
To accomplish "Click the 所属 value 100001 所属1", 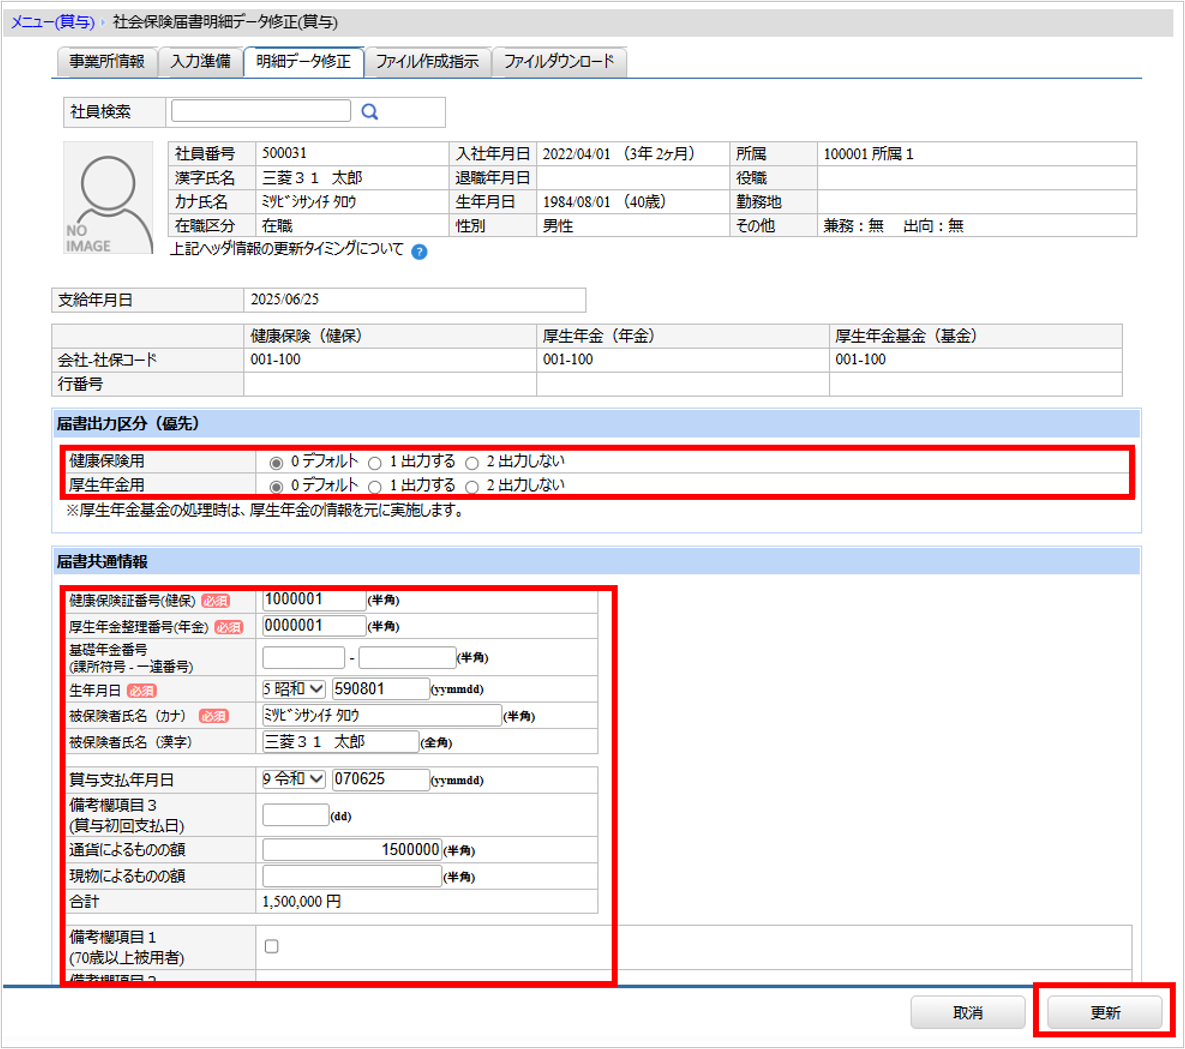I will click(868, 154).
